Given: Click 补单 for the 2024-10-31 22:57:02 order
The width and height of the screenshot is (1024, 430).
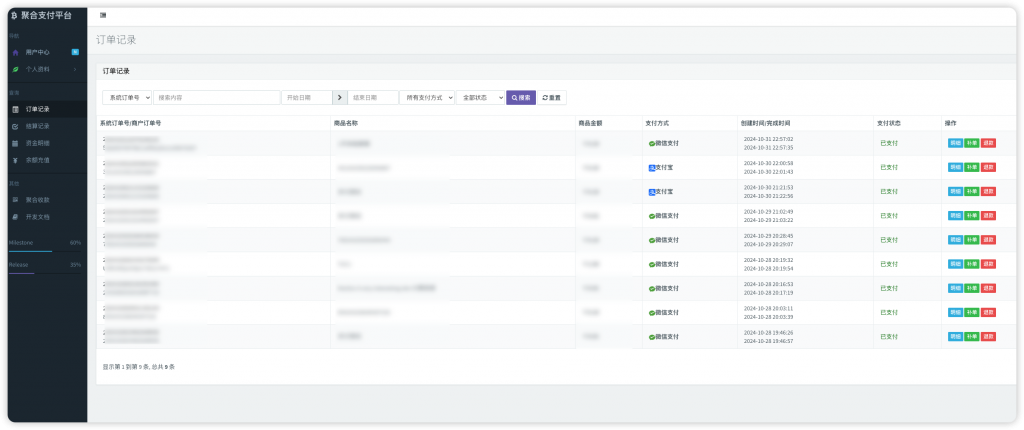Looking at the screenshot, I should point(971,143).
